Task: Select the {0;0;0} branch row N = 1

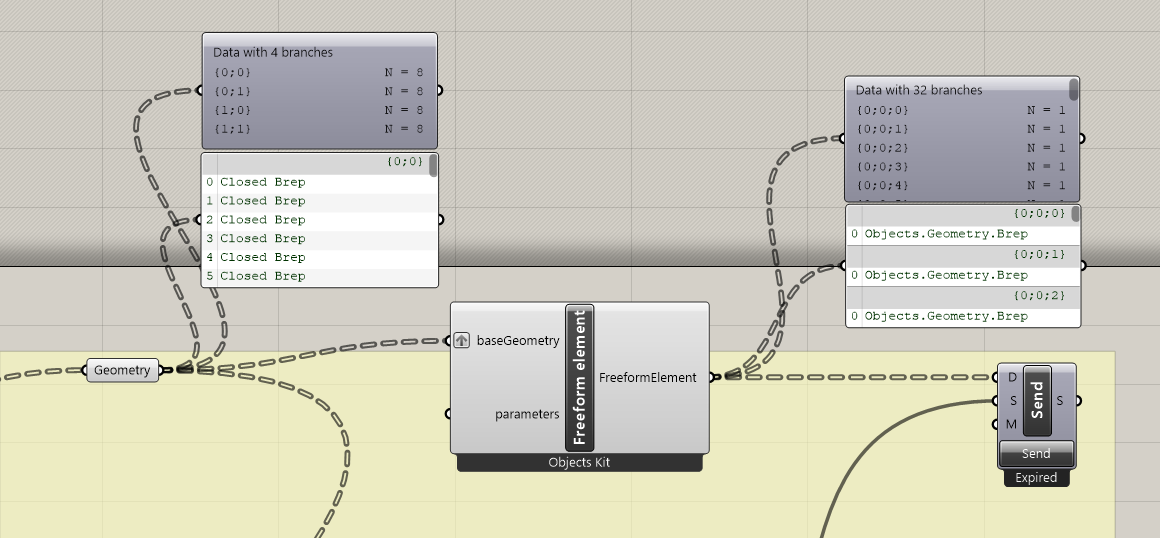Action: pos(962,110)
